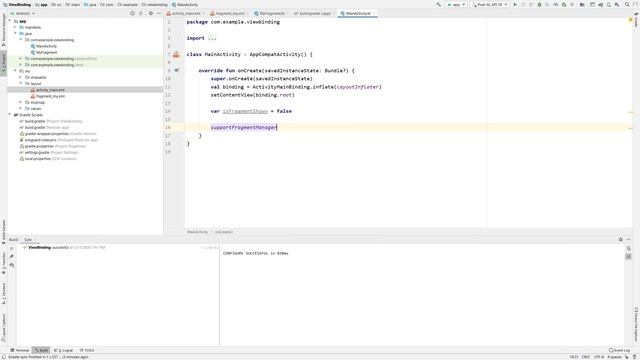Viewport: 640px width, 360px height.
Task: Hide the Build panel with minus icon
Action: [629, 240]
